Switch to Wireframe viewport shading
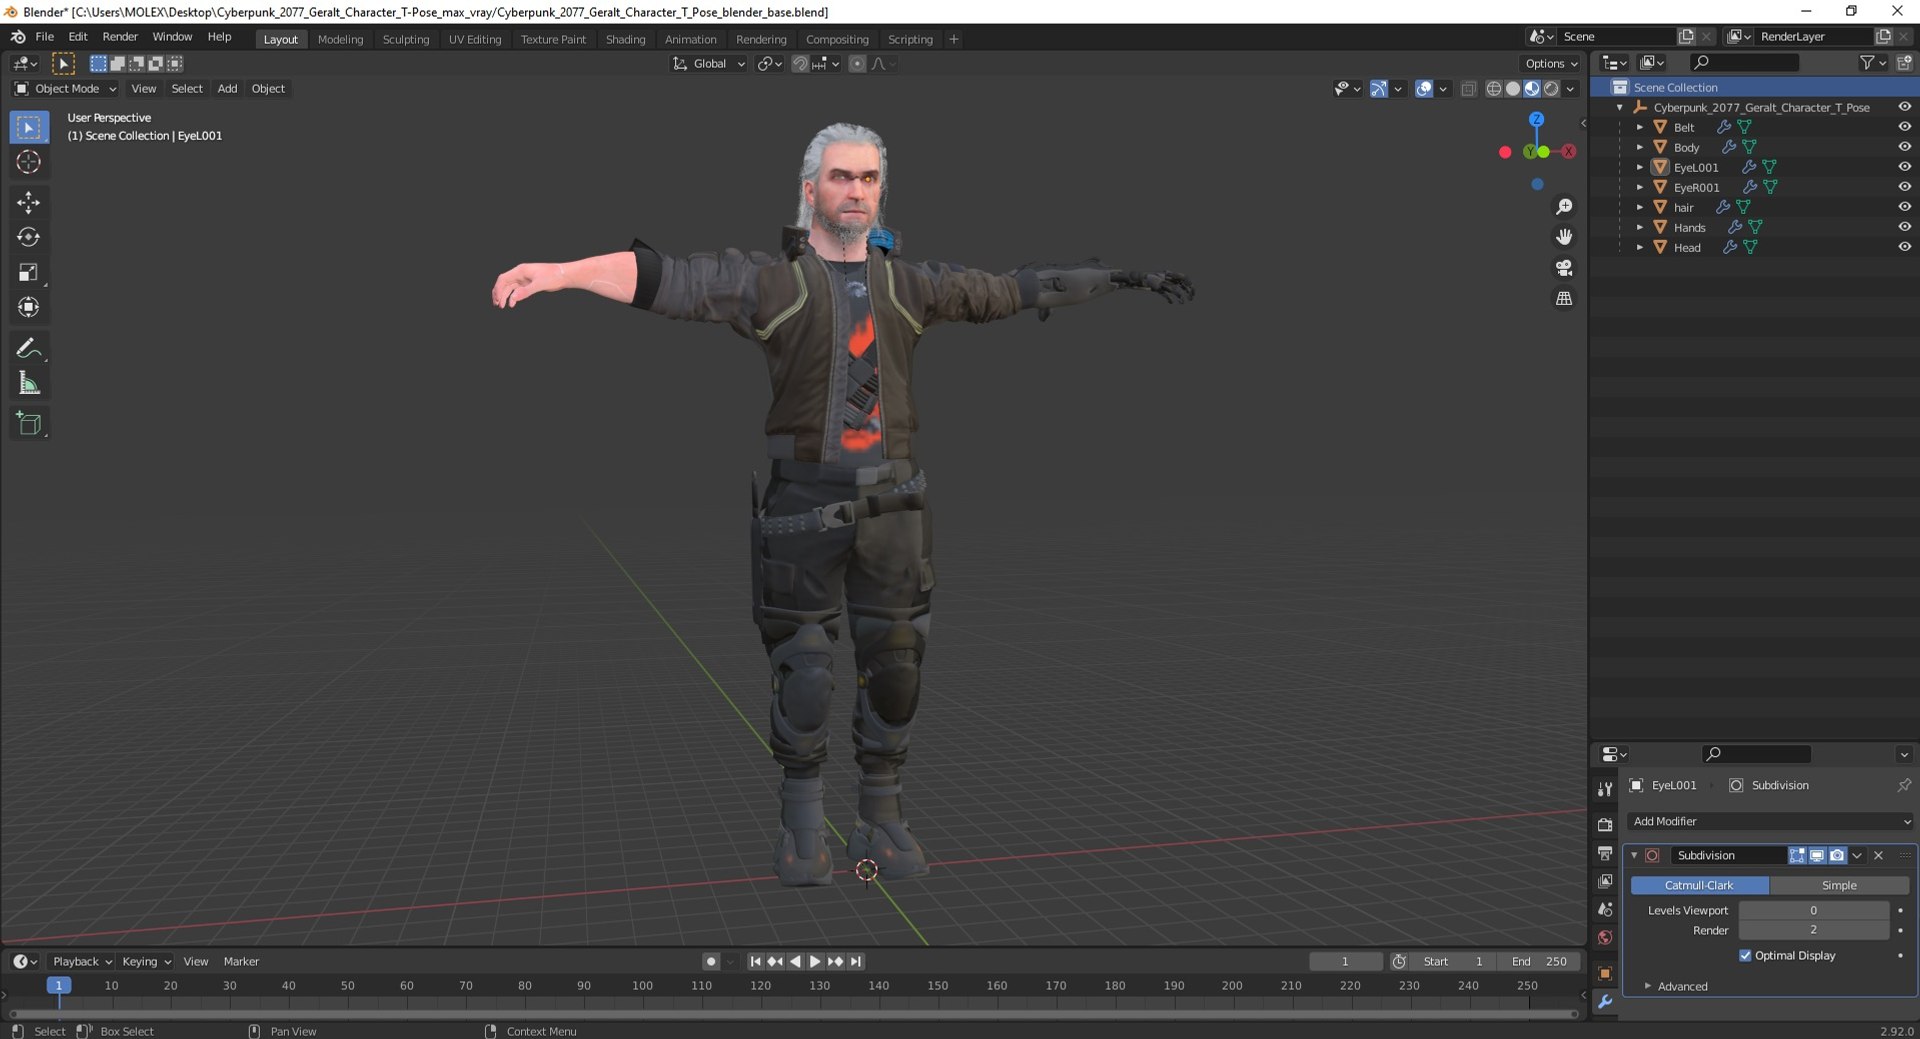1920x1039 pixels. (x=1493, y=89)
